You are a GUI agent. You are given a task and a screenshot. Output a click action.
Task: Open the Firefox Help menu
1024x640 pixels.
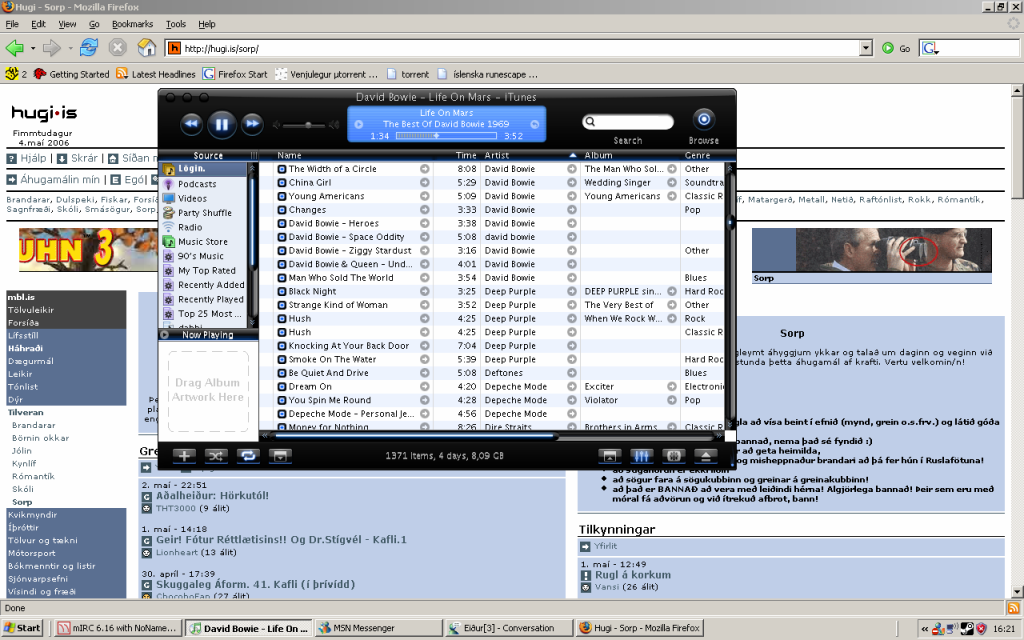[207, 24]
